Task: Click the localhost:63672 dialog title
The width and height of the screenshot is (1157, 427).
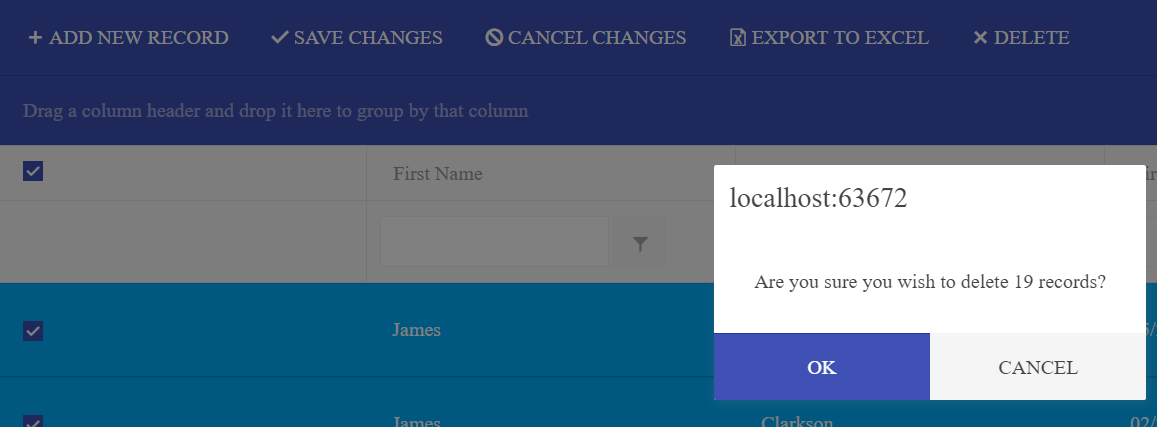Action: (818, 198)
